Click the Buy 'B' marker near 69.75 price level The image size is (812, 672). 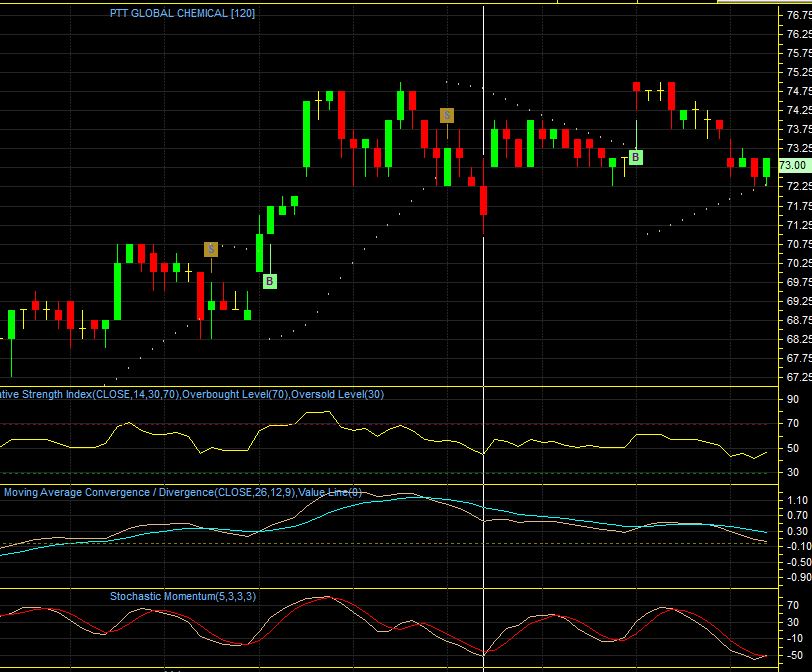269,282
